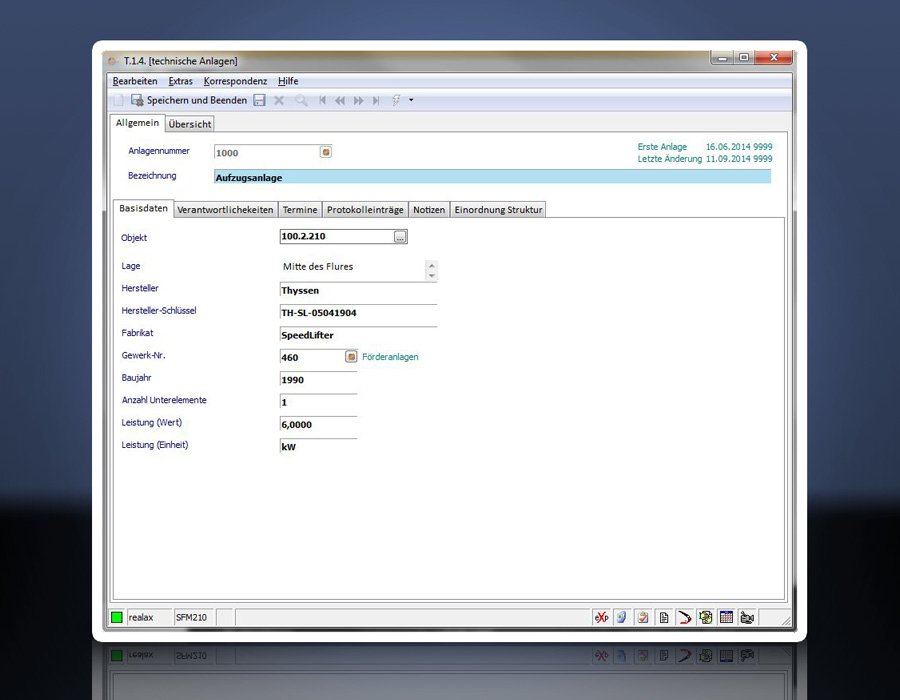Open the Extras menu
Viewport: 900px width, 700px height.
click(x=180, y=81)
